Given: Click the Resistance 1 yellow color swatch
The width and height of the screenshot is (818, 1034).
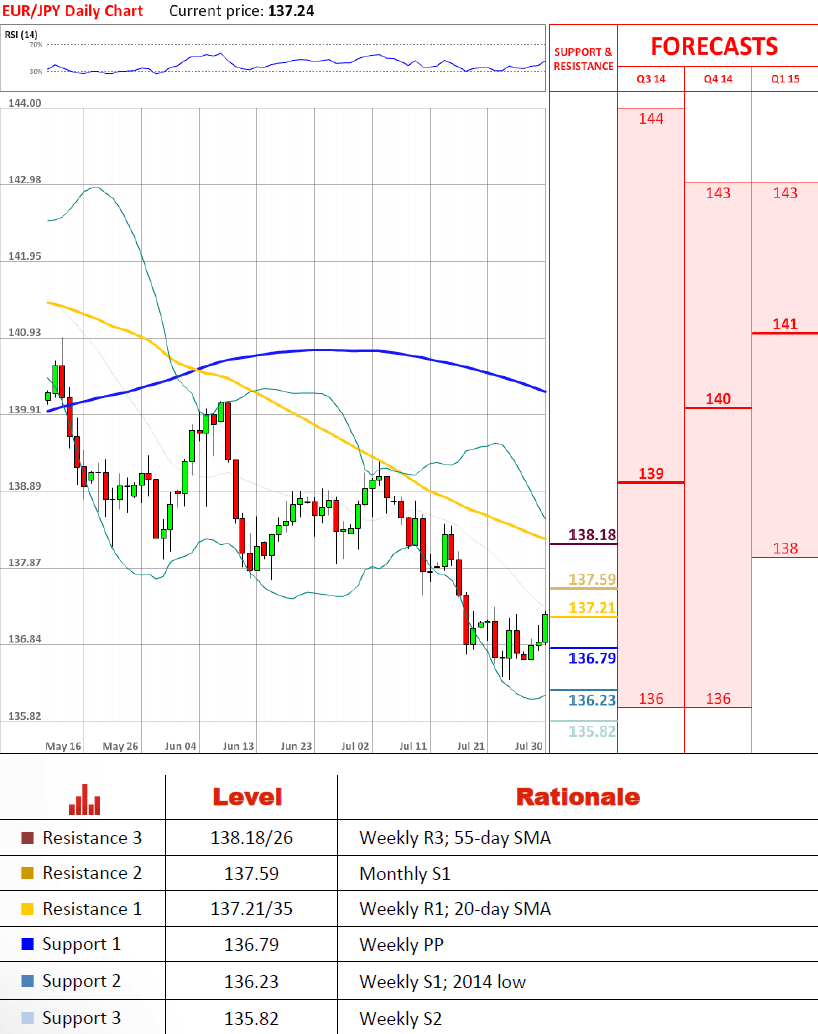Looking at the screenshot, I should point(27,909).
